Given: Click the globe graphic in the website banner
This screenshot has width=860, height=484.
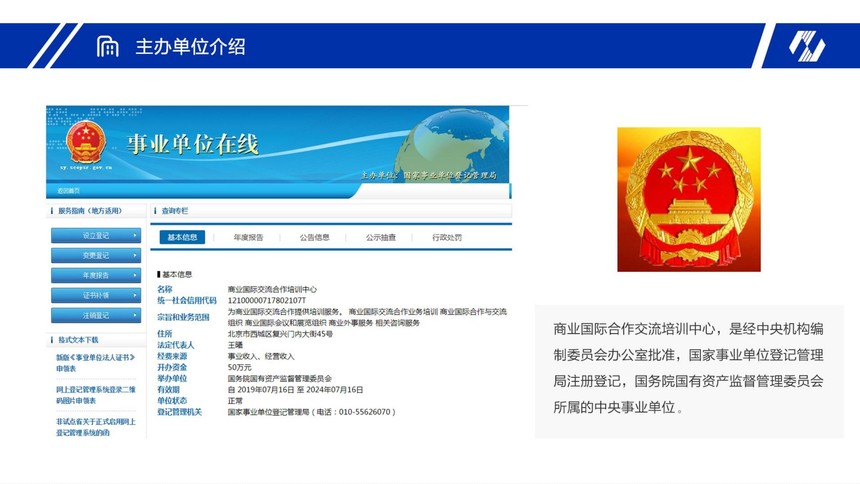Looking at the screenshot, I should coord(453,144).
